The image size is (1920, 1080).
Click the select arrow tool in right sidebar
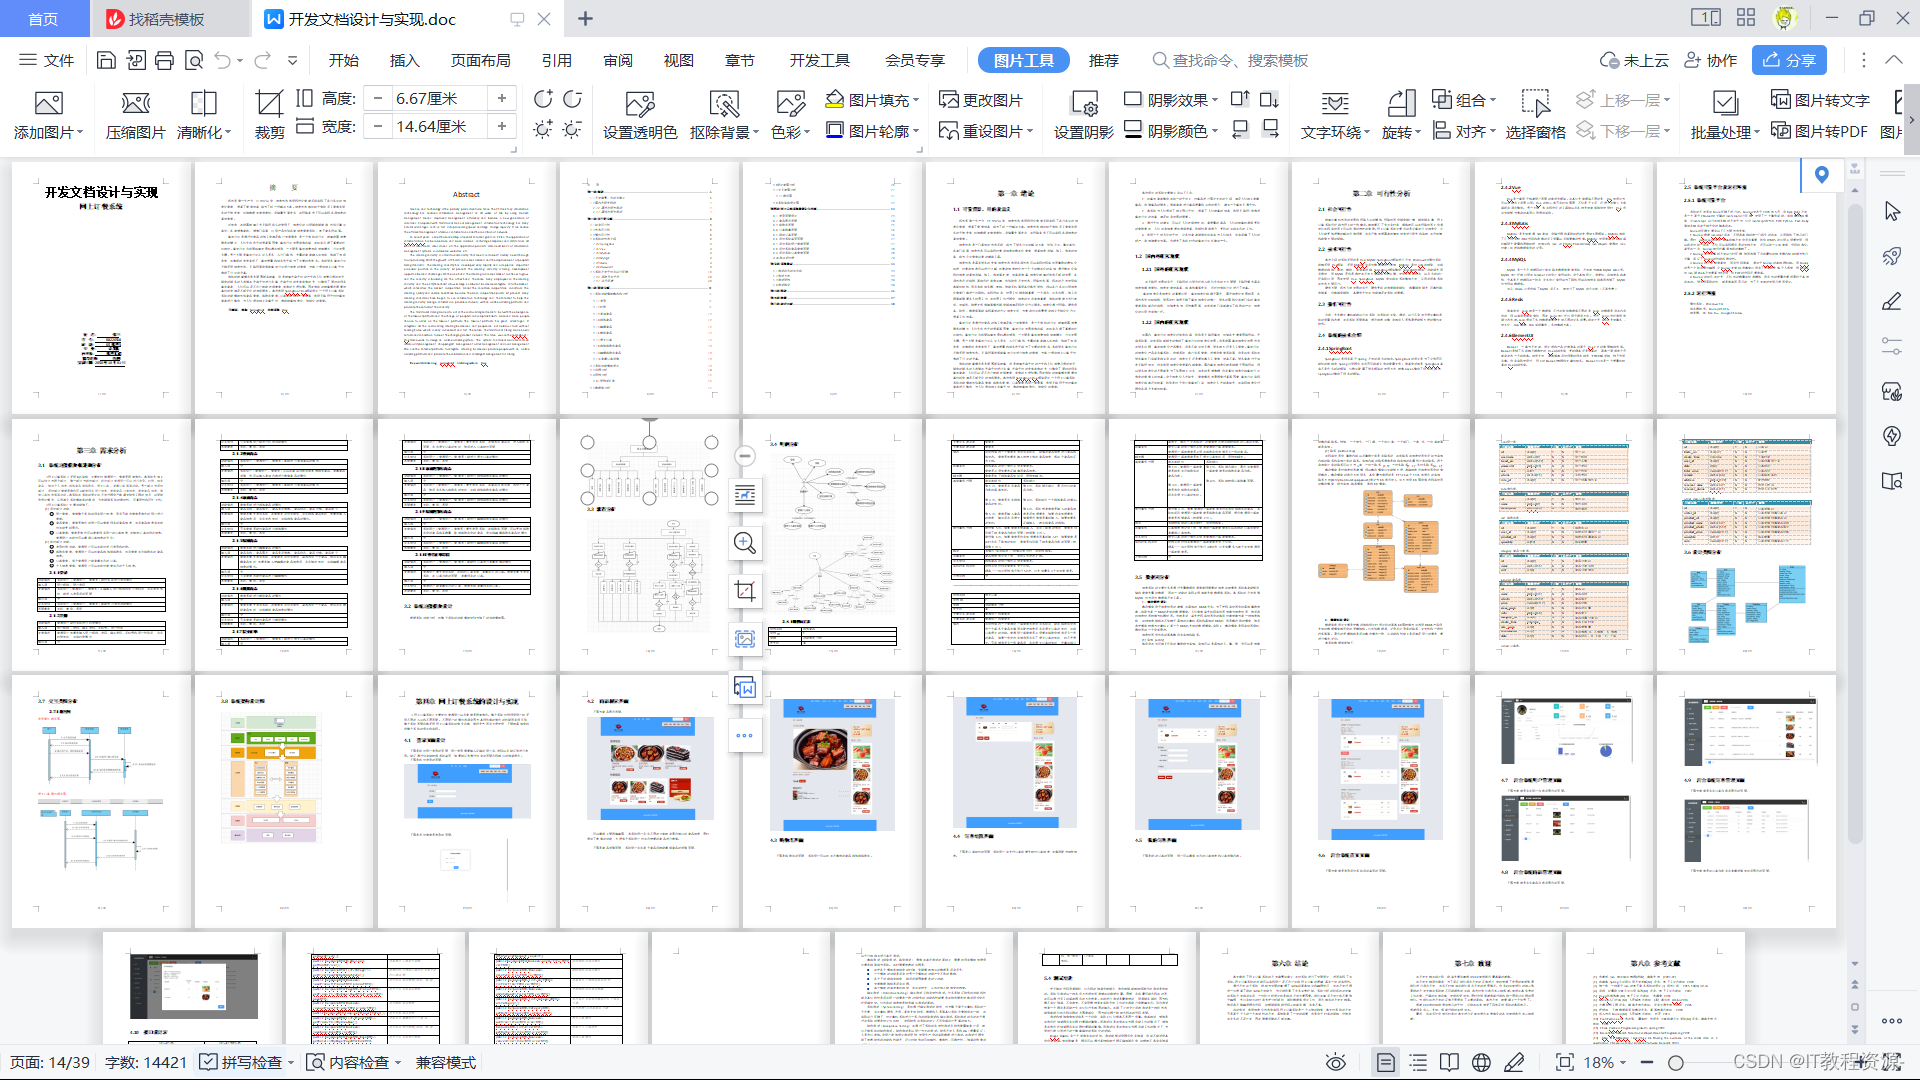pos(1892,212)
